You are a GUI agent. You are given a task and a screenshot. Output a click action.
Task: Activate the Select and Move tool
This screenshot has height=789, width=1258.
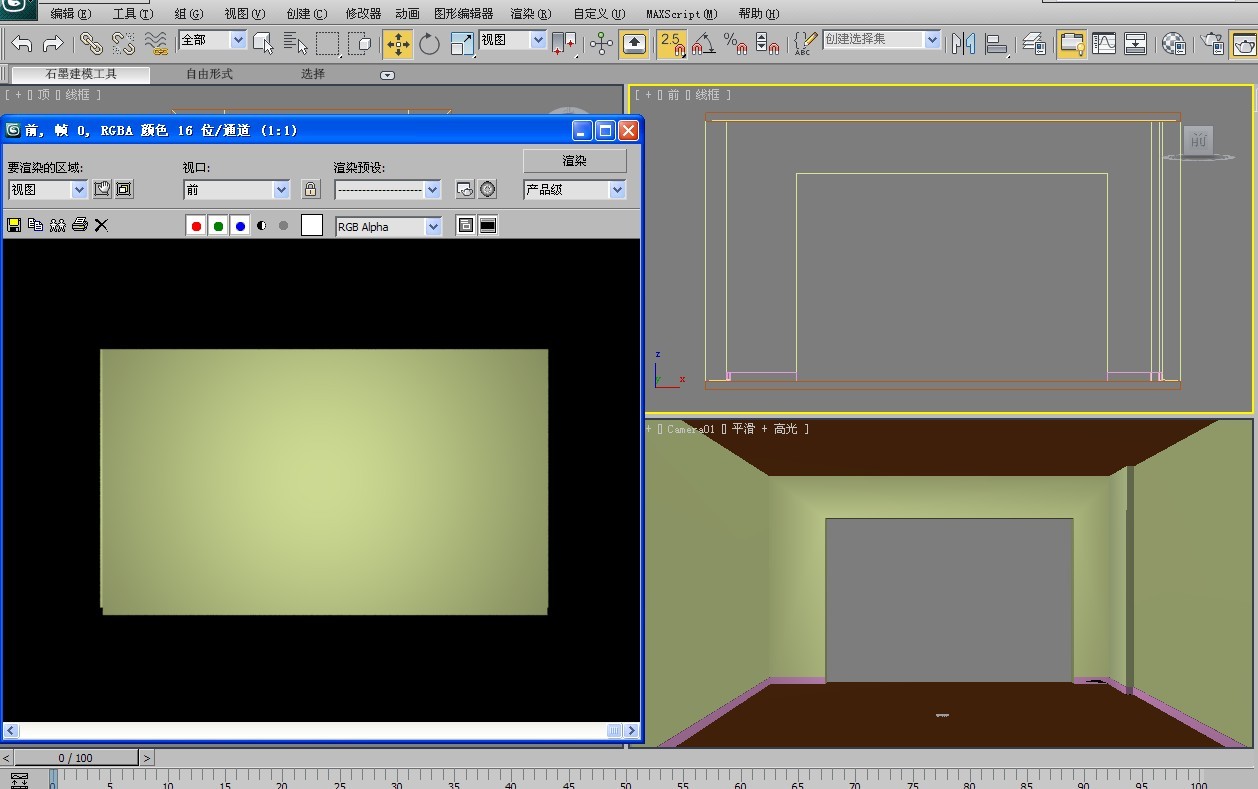pos(398,43)
